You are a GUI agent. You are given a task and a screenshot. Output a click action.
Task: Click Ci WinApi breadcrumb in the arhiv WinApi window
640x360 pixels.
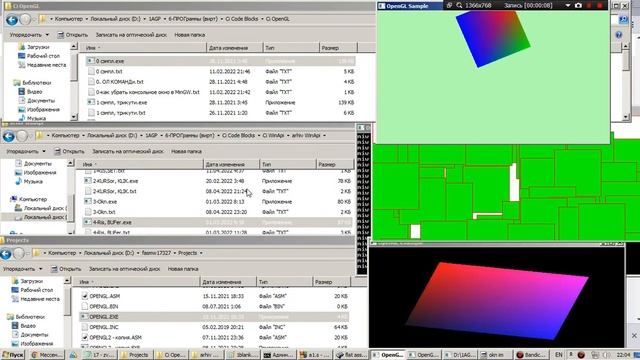tap(273, 136)
